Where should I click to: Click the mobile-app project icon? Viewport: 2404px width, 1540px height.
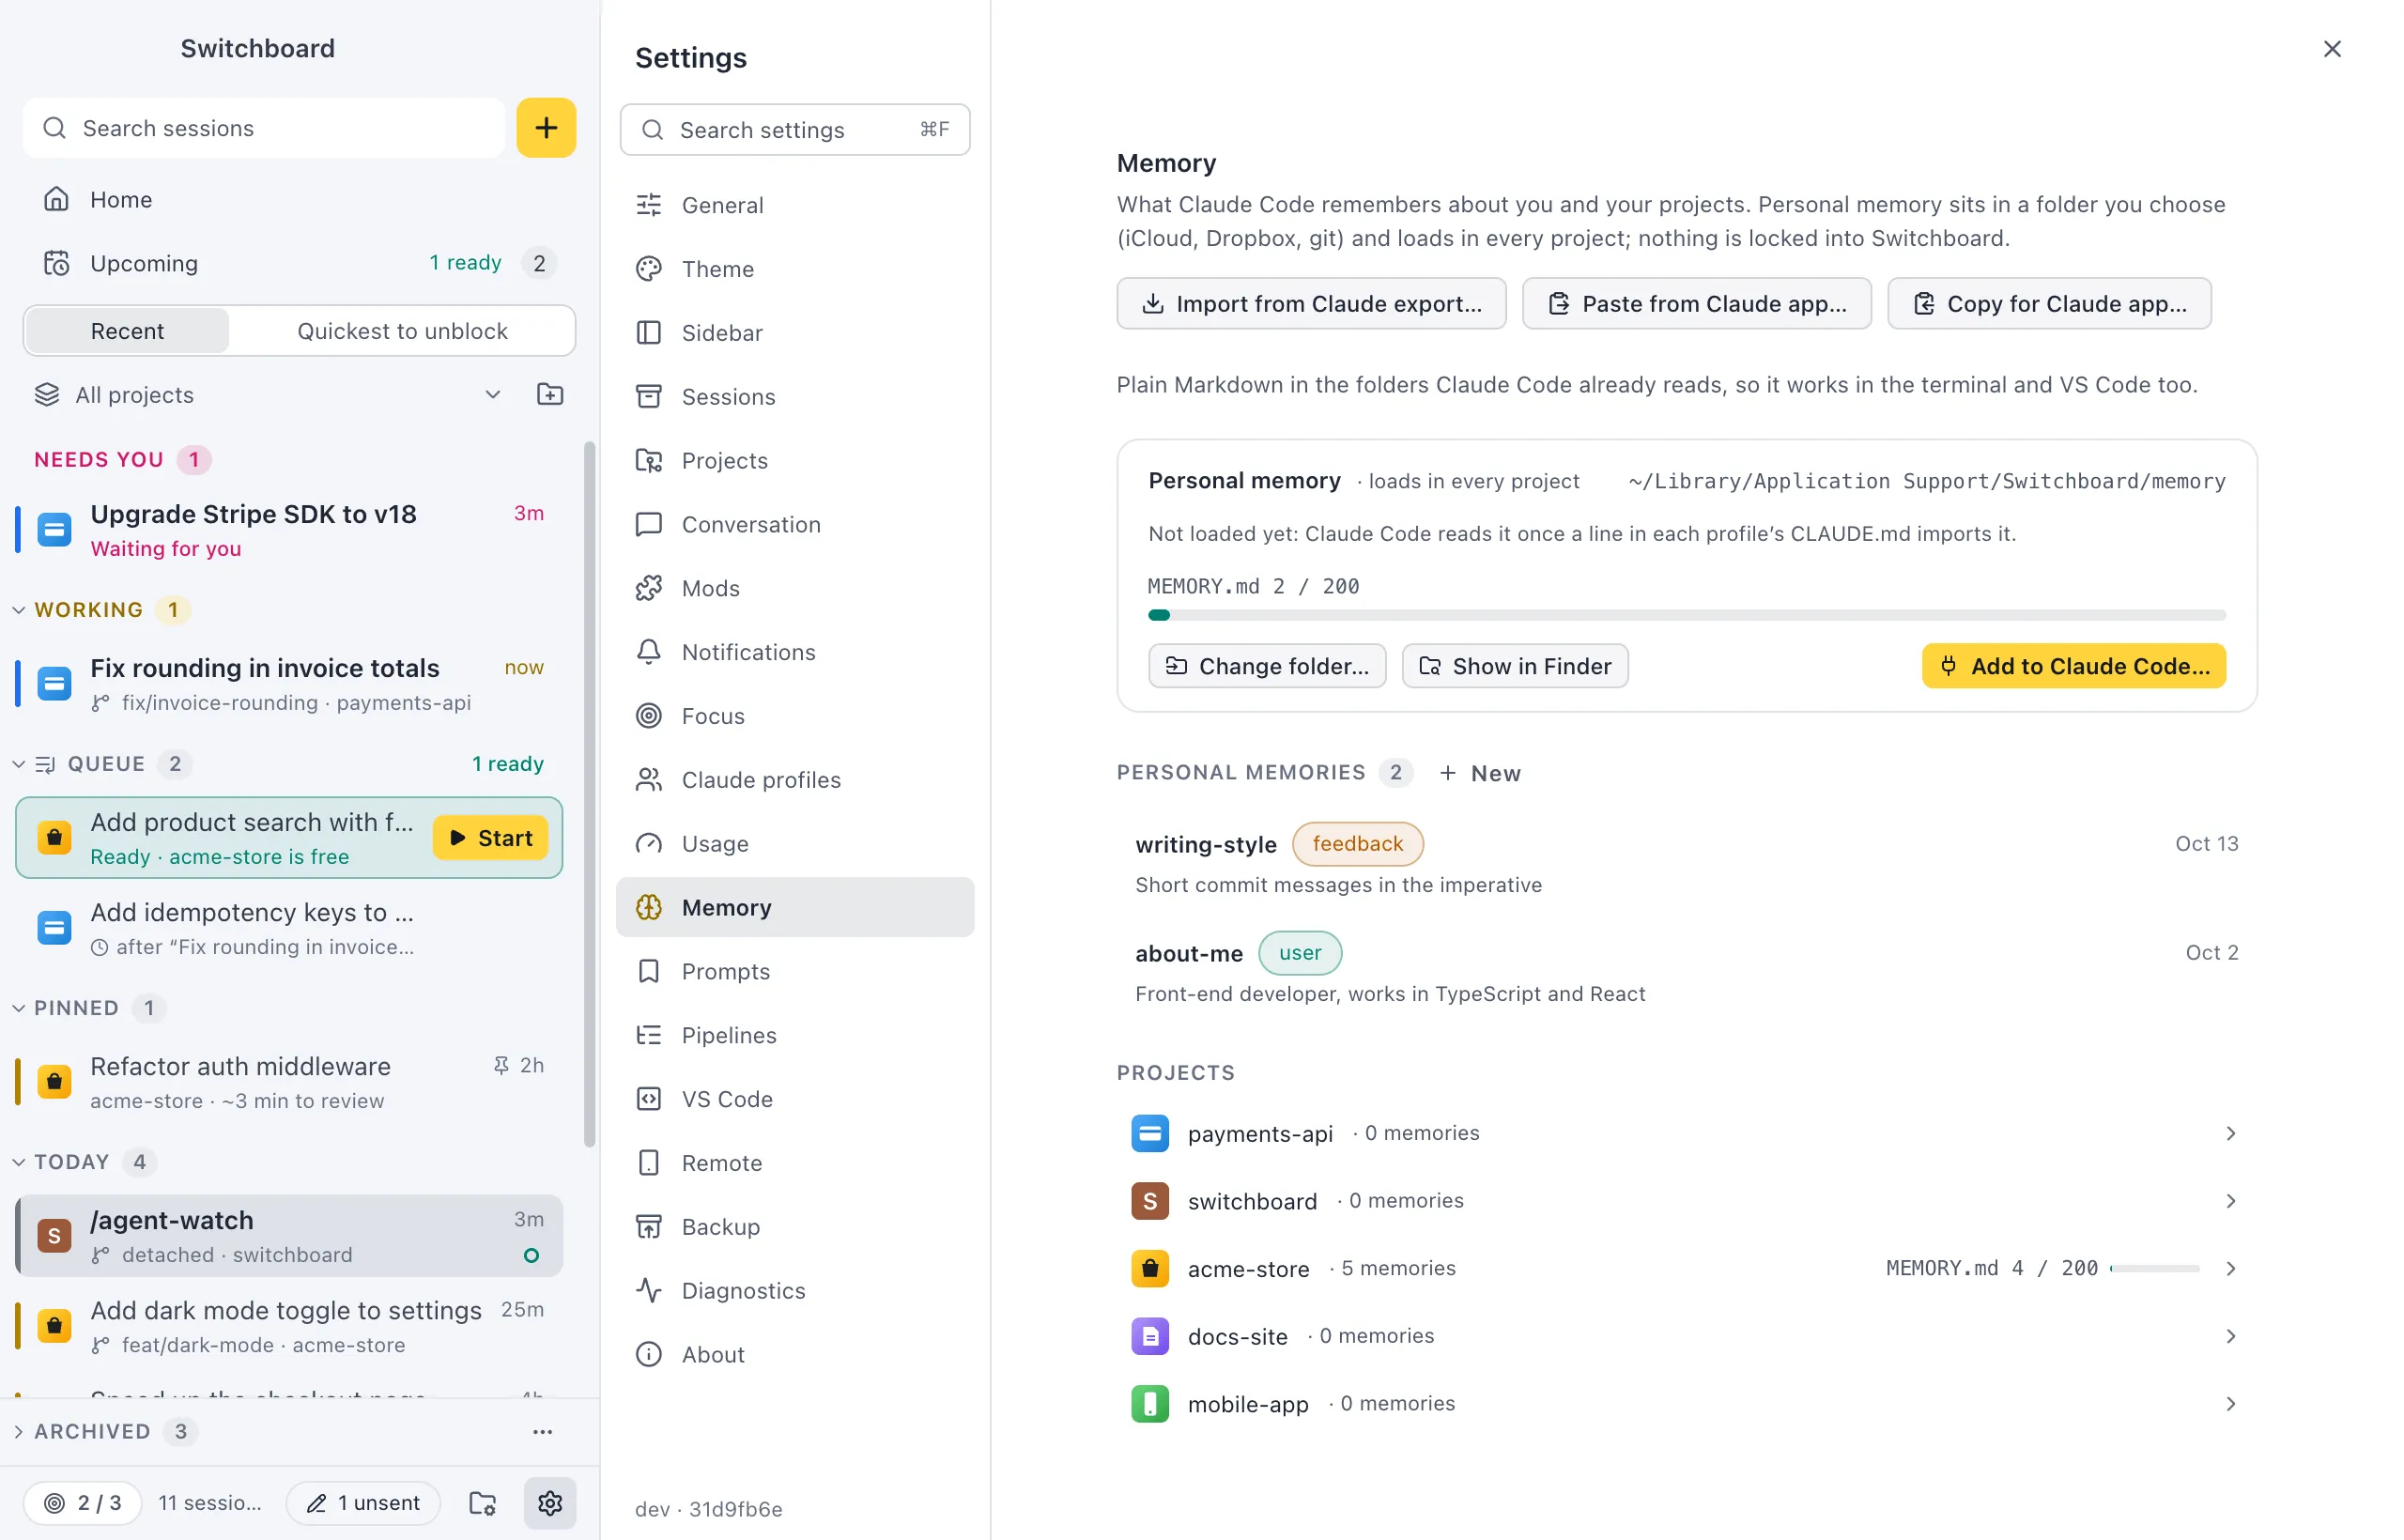coord(1150,1403)
